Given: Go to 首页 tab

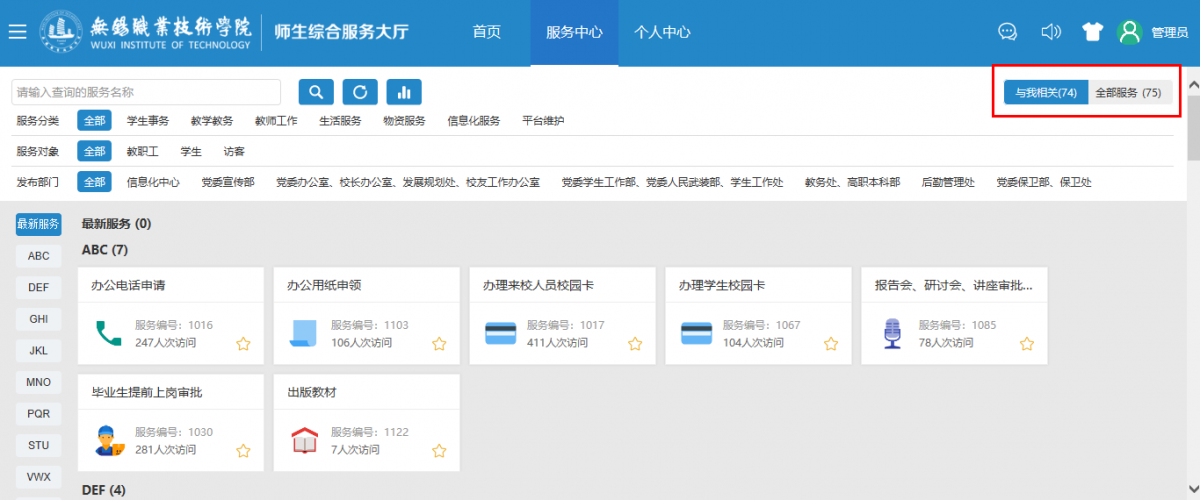Looking at the screenshot, I should [x=486, y=32].
